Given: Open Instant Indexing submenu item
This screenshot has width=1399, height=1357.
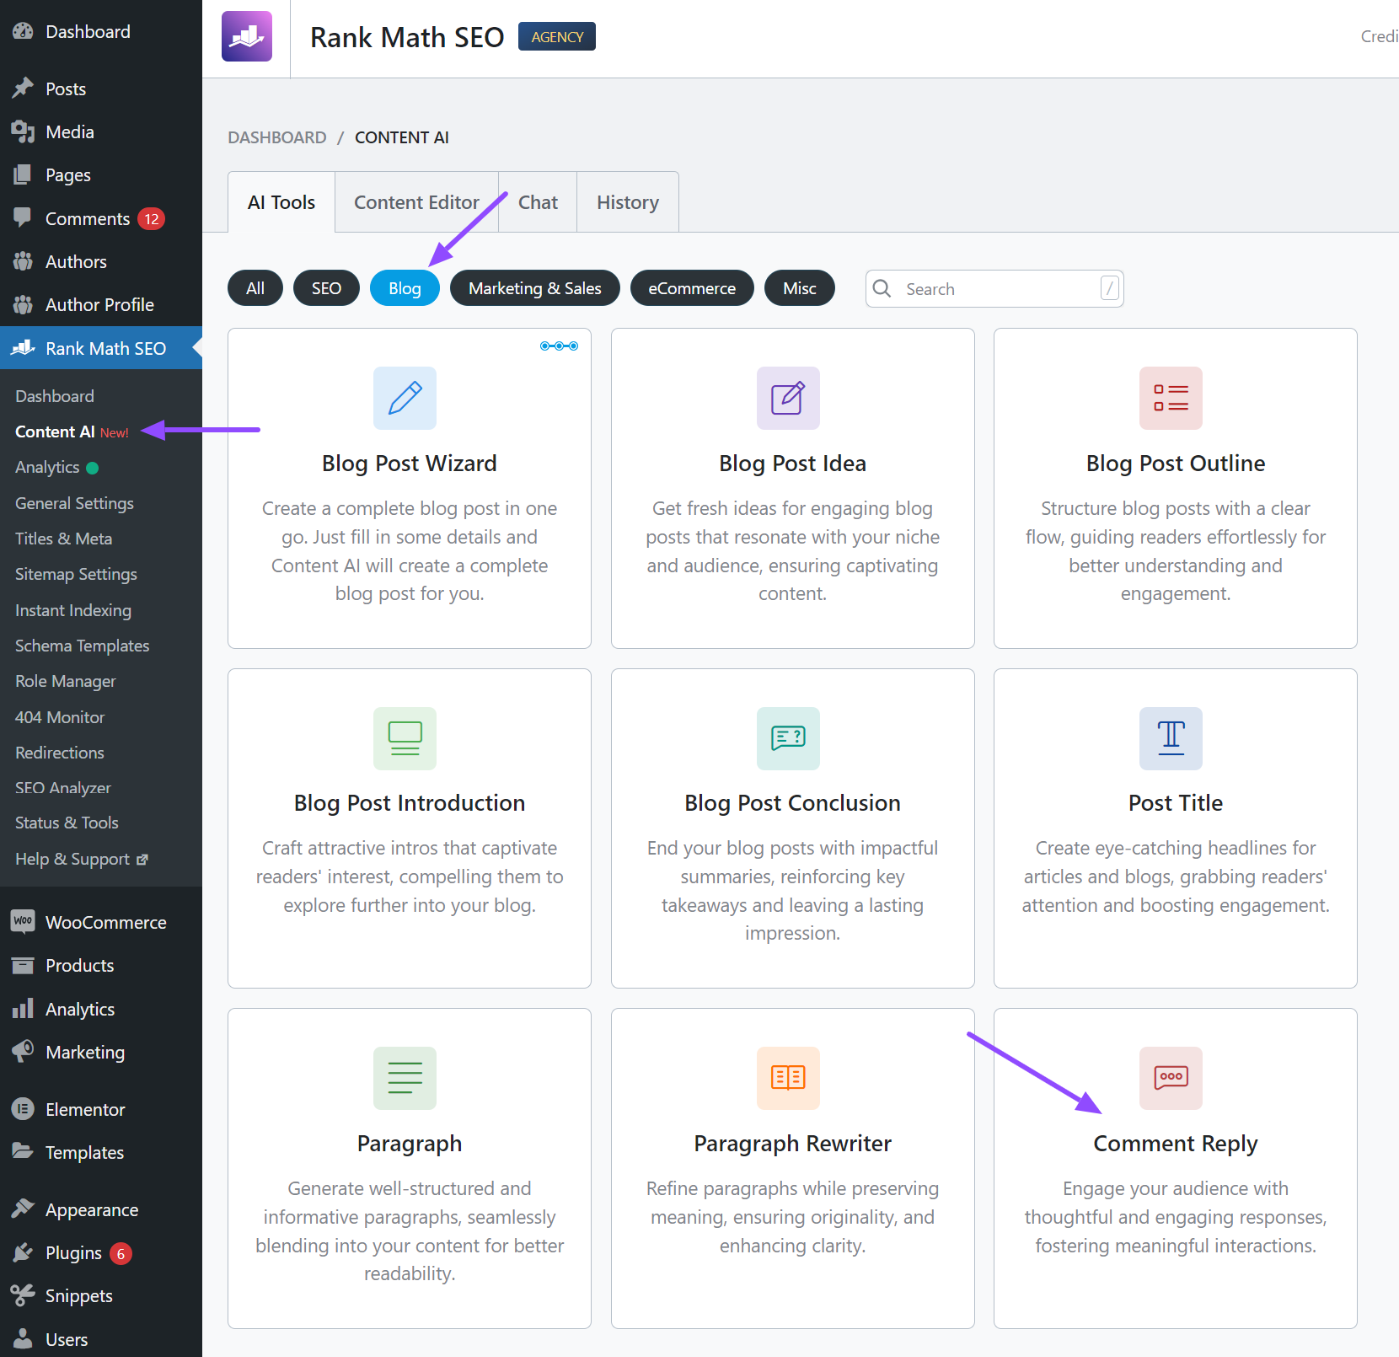Looking at the screenshot, I should click(x=73, y=610).
